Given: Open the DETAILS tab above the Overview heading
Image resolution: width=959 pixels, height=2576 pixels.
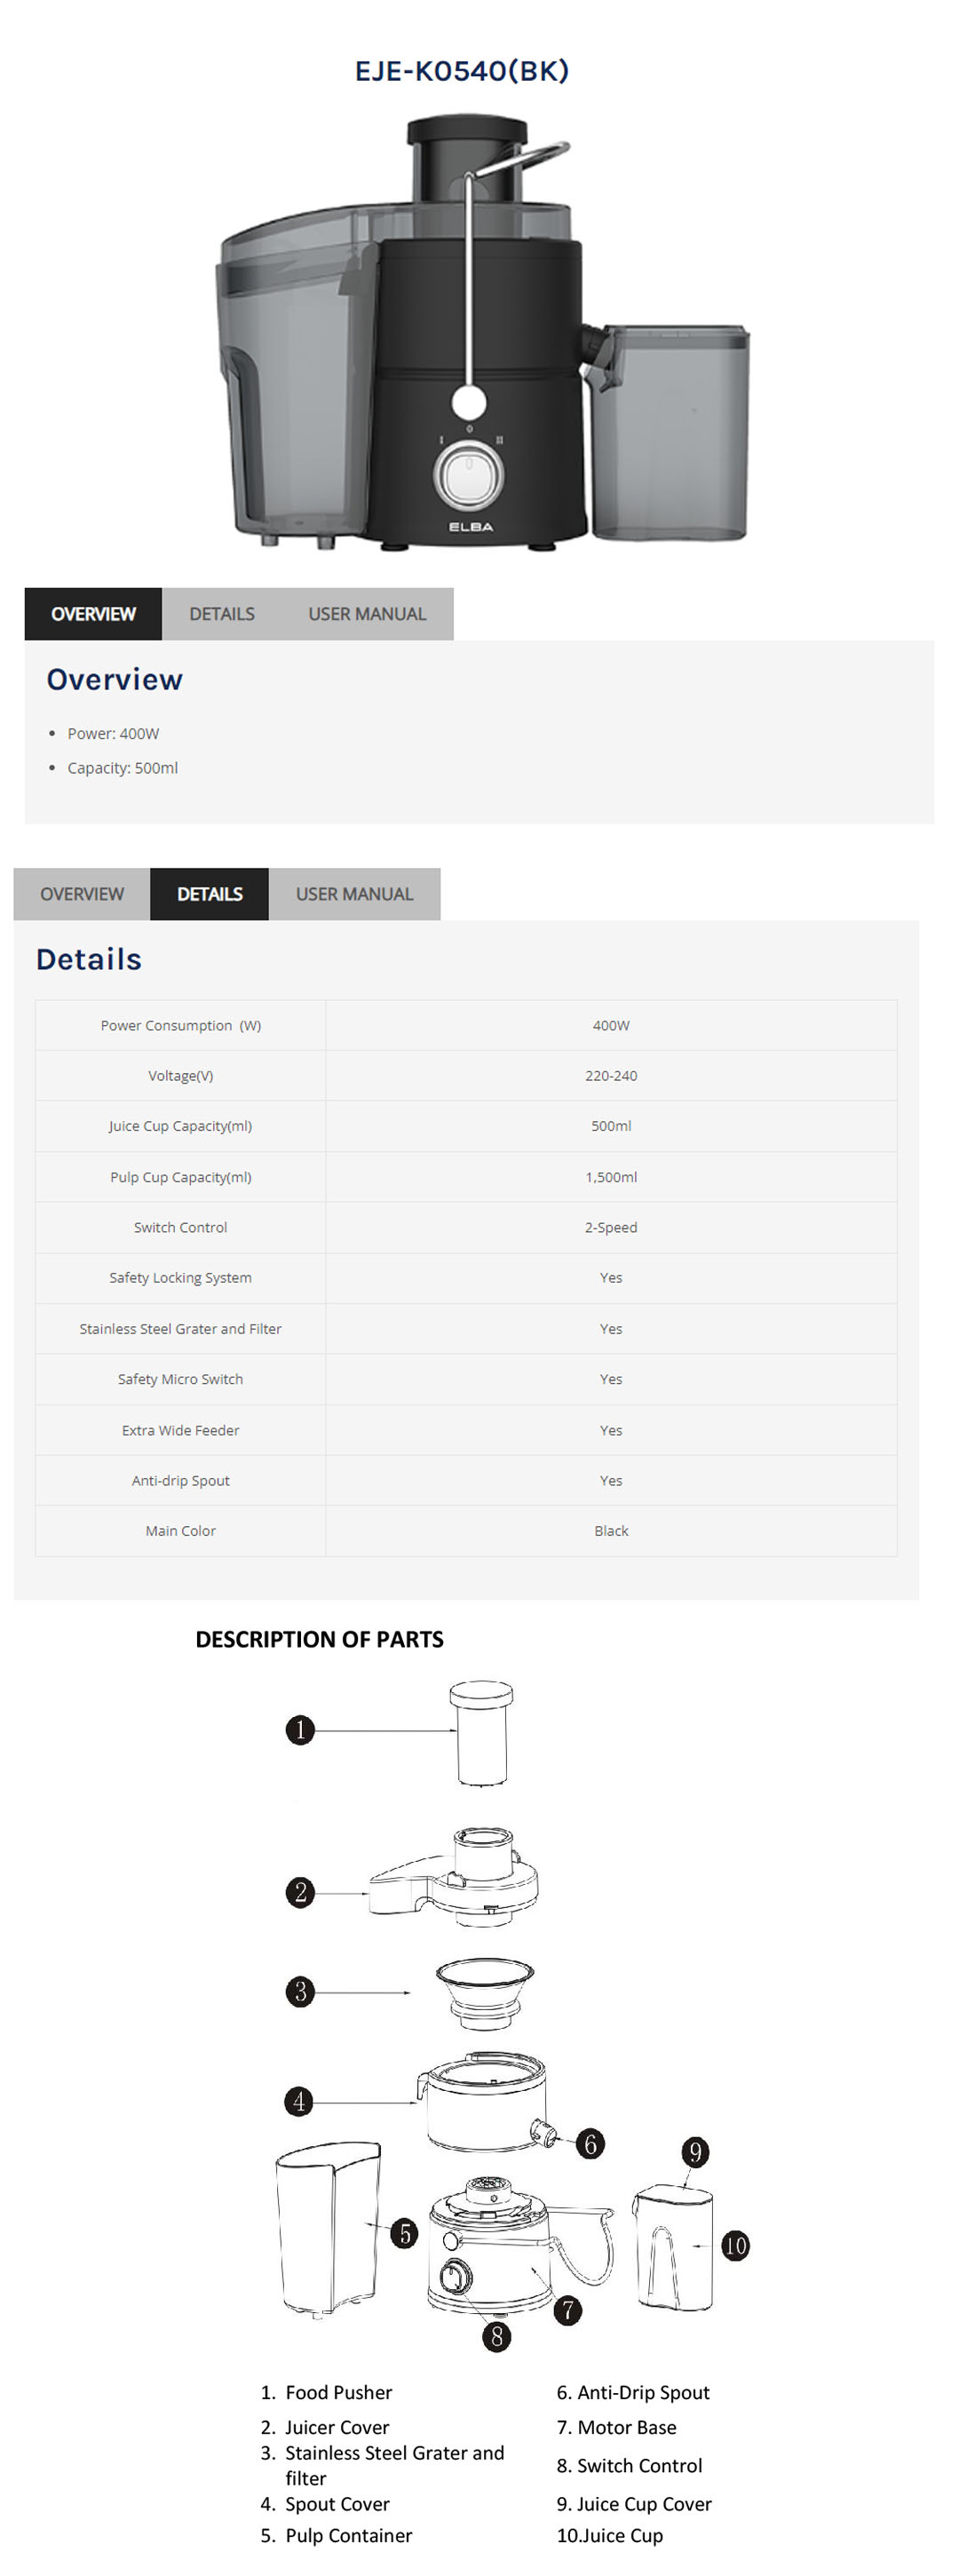Looking at the screenshot, I should [222, 614].
